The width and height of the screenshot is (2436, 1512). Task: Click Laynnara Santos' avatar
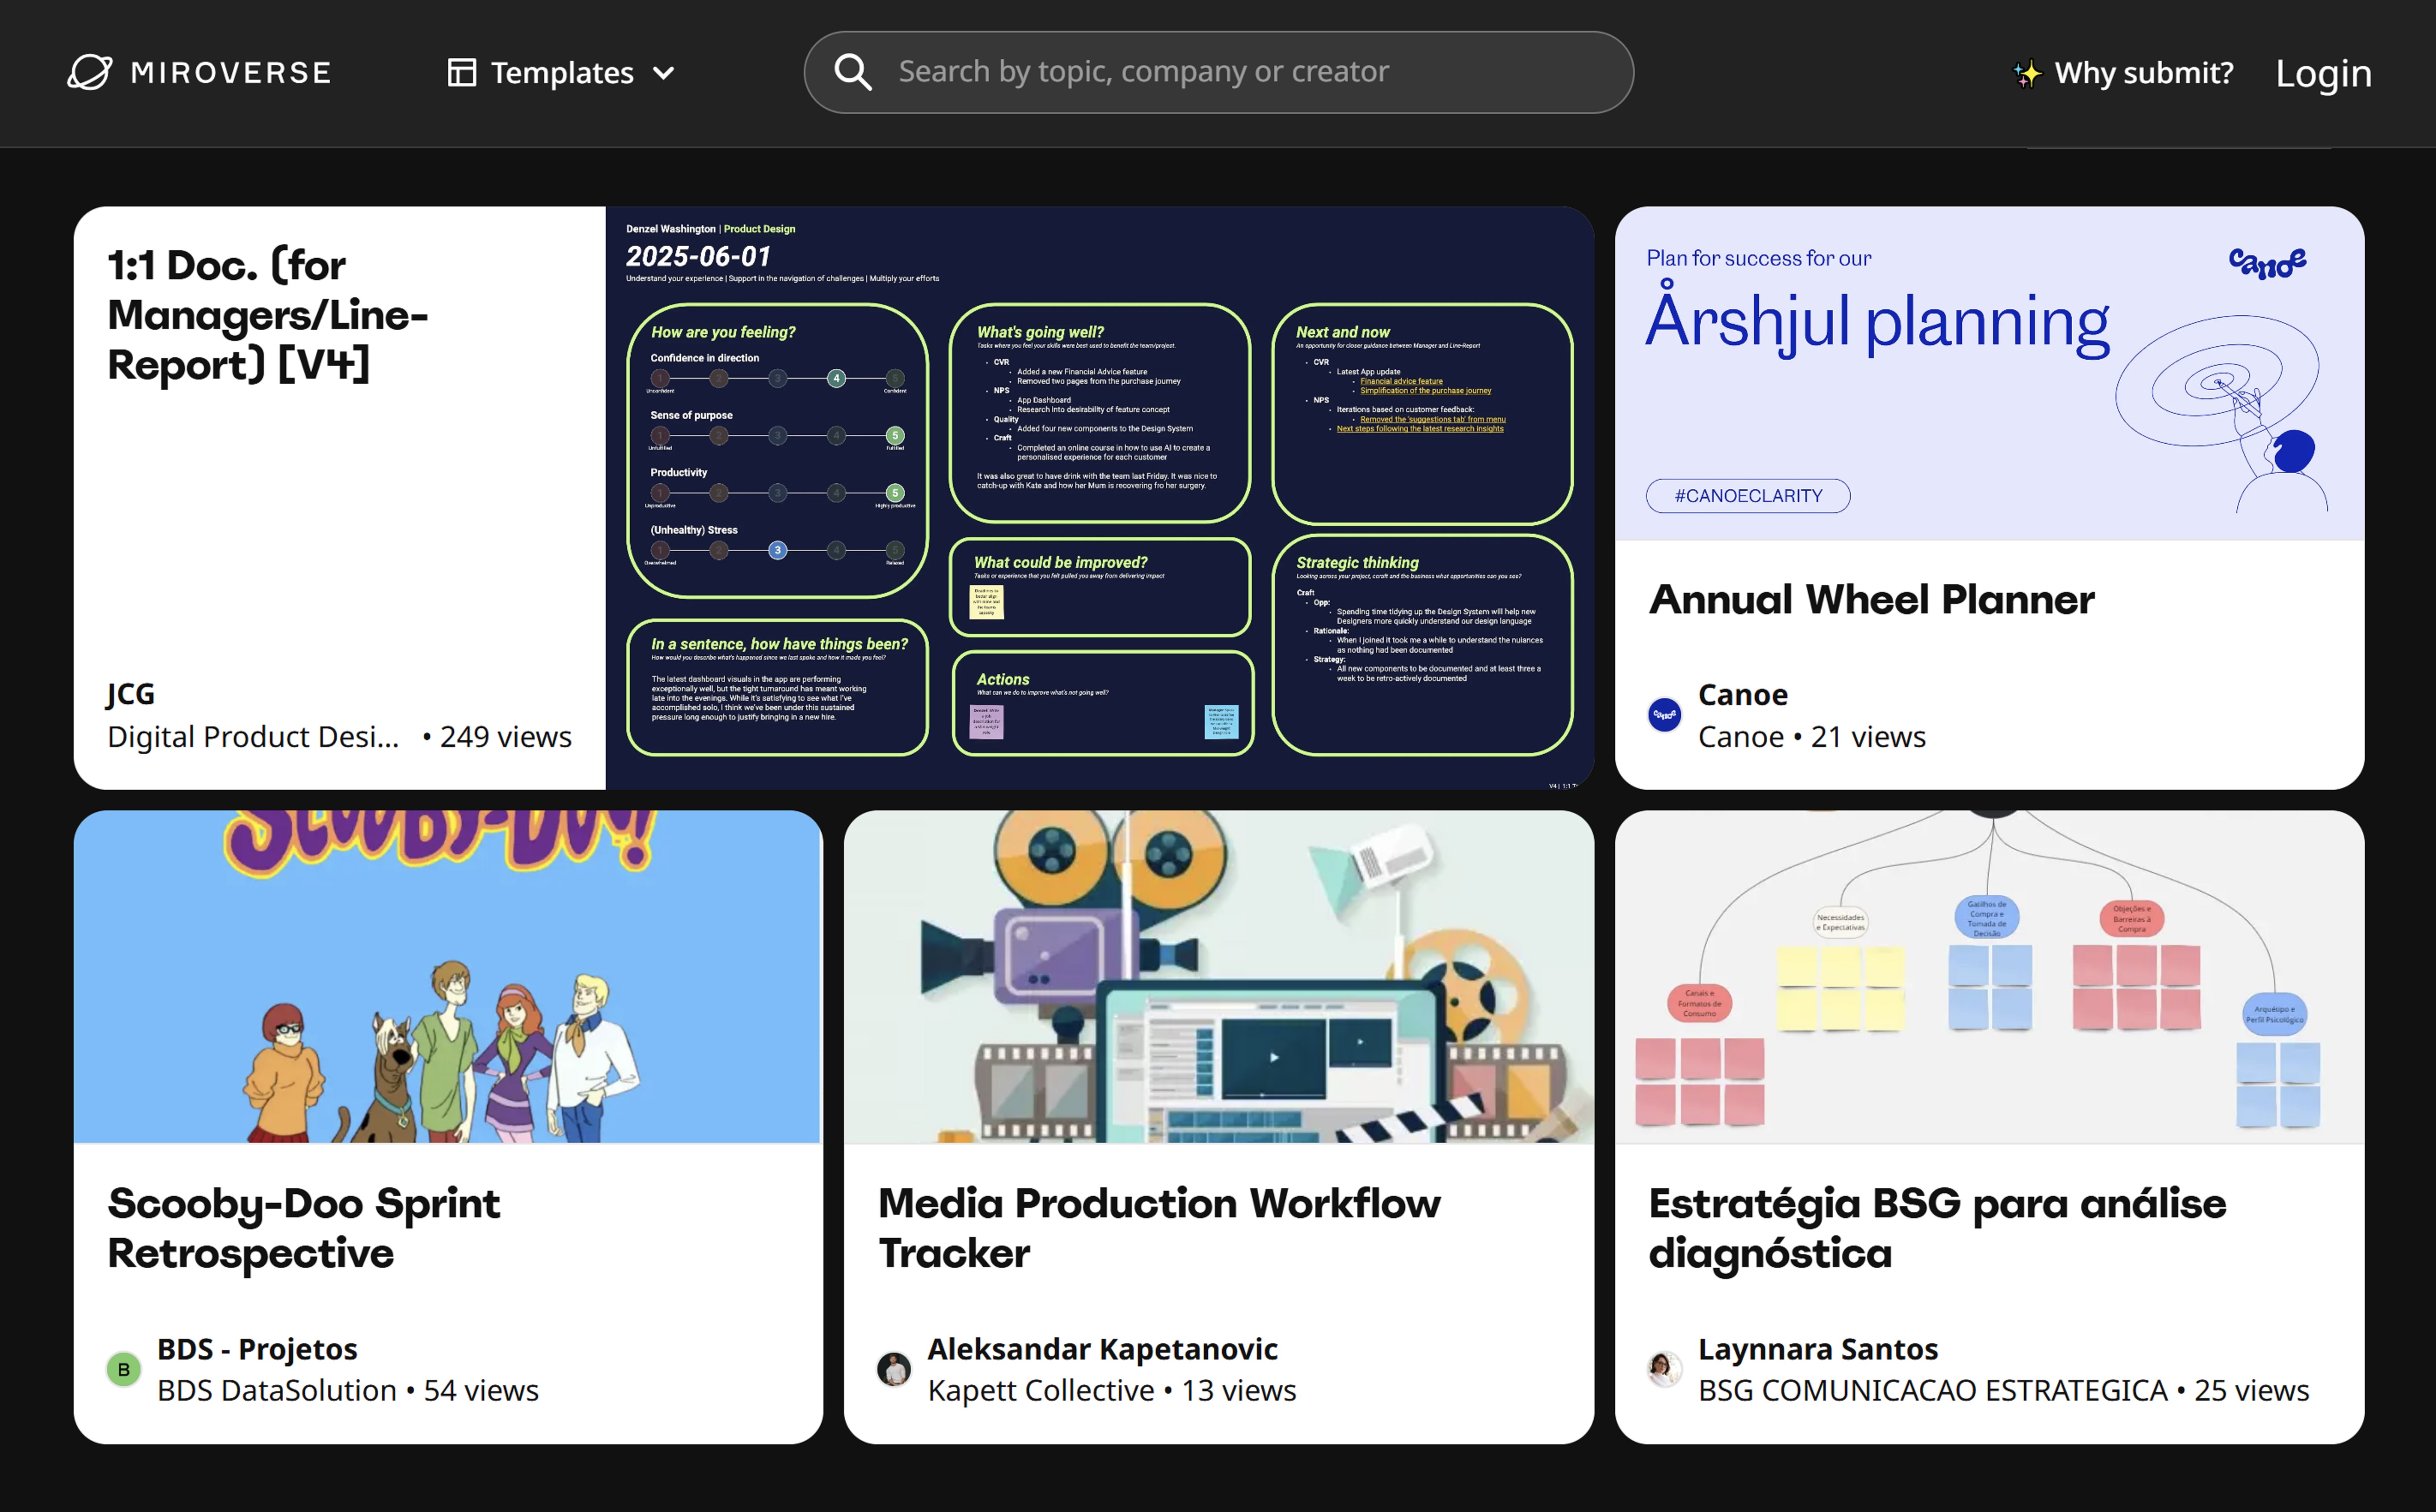point(1664,1369)
